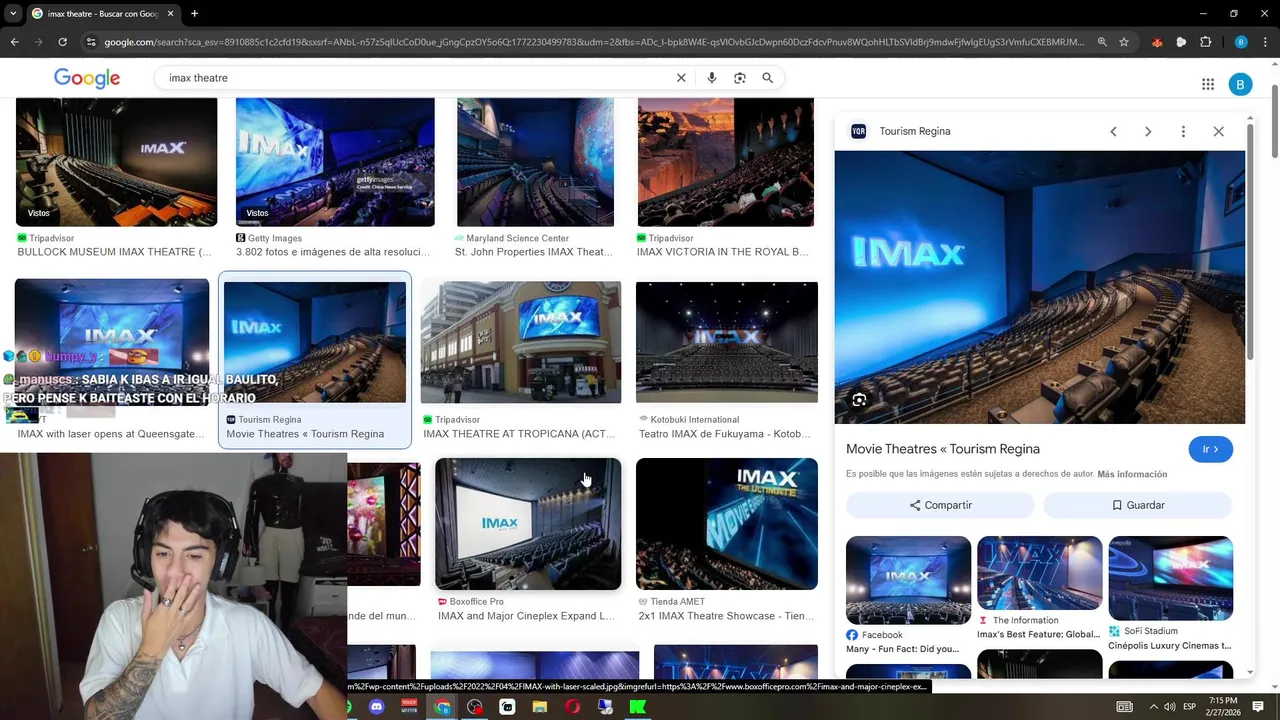This screenshot has width=1280, height=720.
Task: Open the File Explorer taskbar icon
Action: click(x=540, y=707)
